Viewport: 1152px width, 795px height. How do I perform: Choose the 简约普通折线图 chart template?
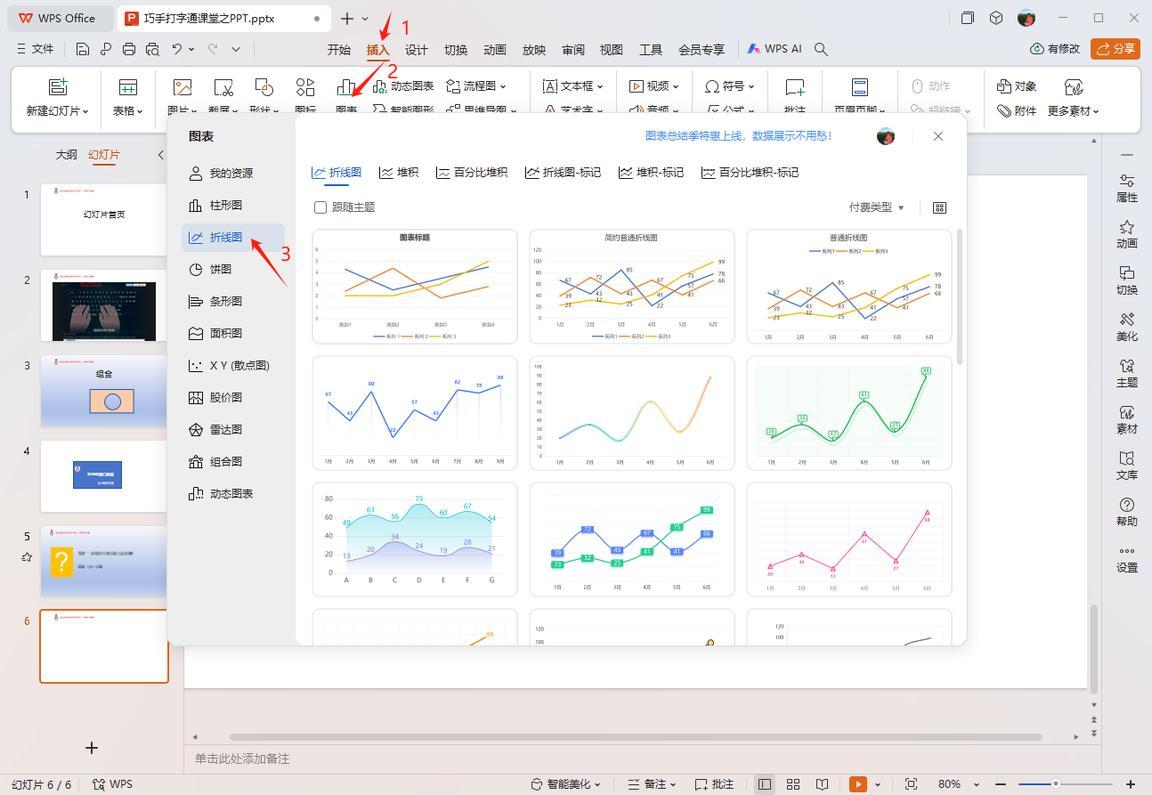click(632, 287)
